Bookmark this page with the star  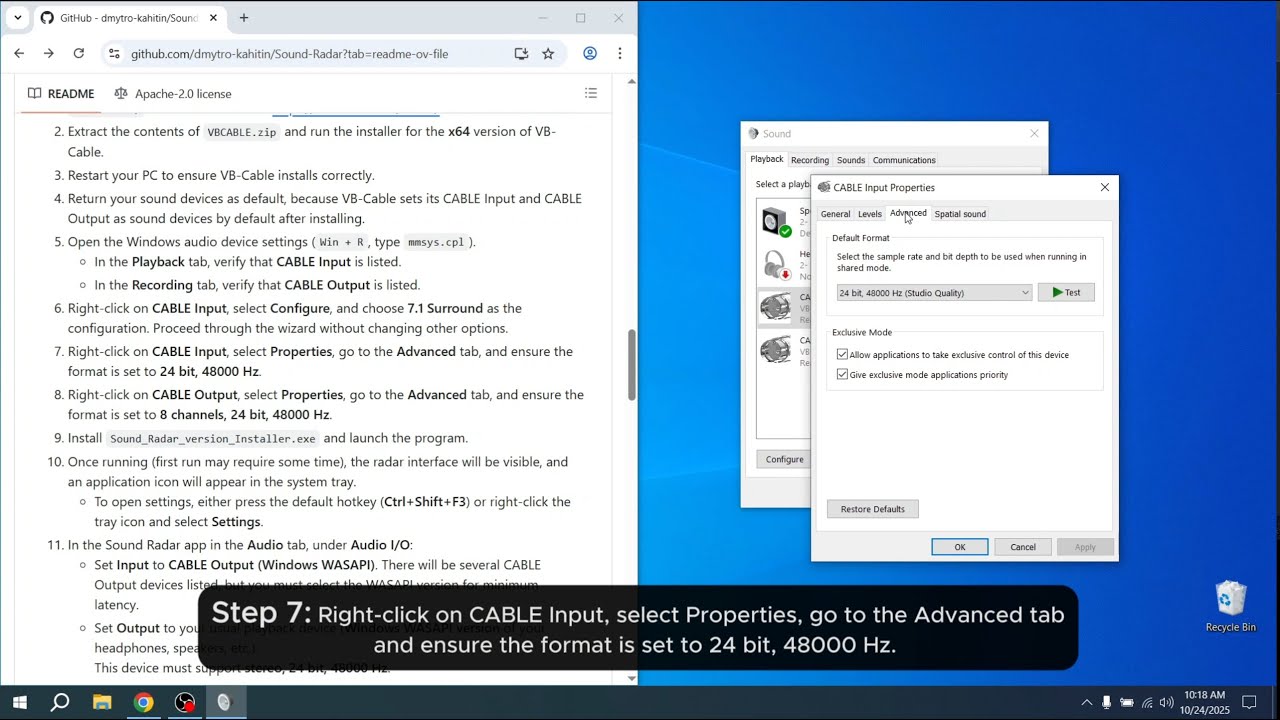click(x=548, y=54)
